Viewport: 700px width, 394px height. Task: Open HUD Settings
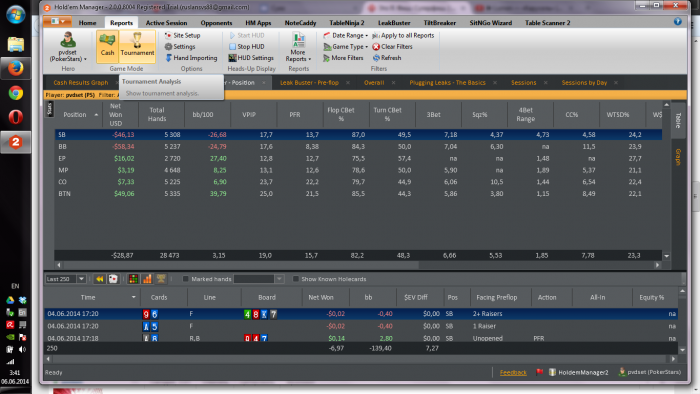(x=251, y=58)
